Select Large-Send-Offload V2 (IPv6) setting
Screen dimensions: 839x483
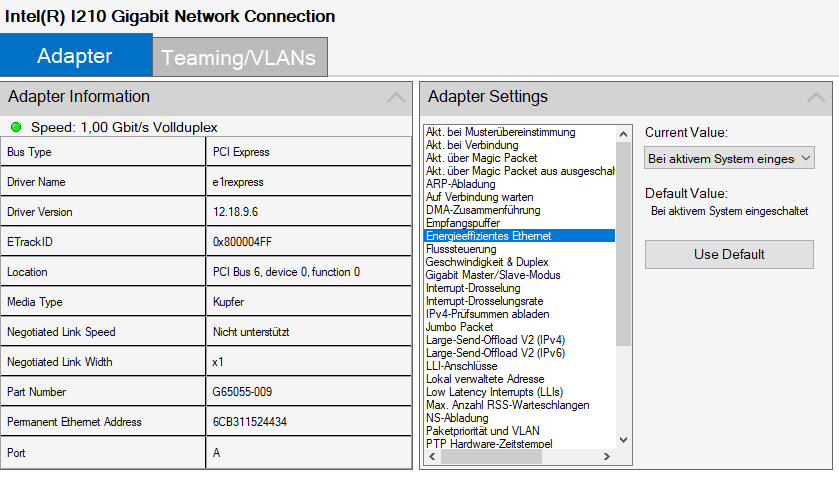click(495, 353)
